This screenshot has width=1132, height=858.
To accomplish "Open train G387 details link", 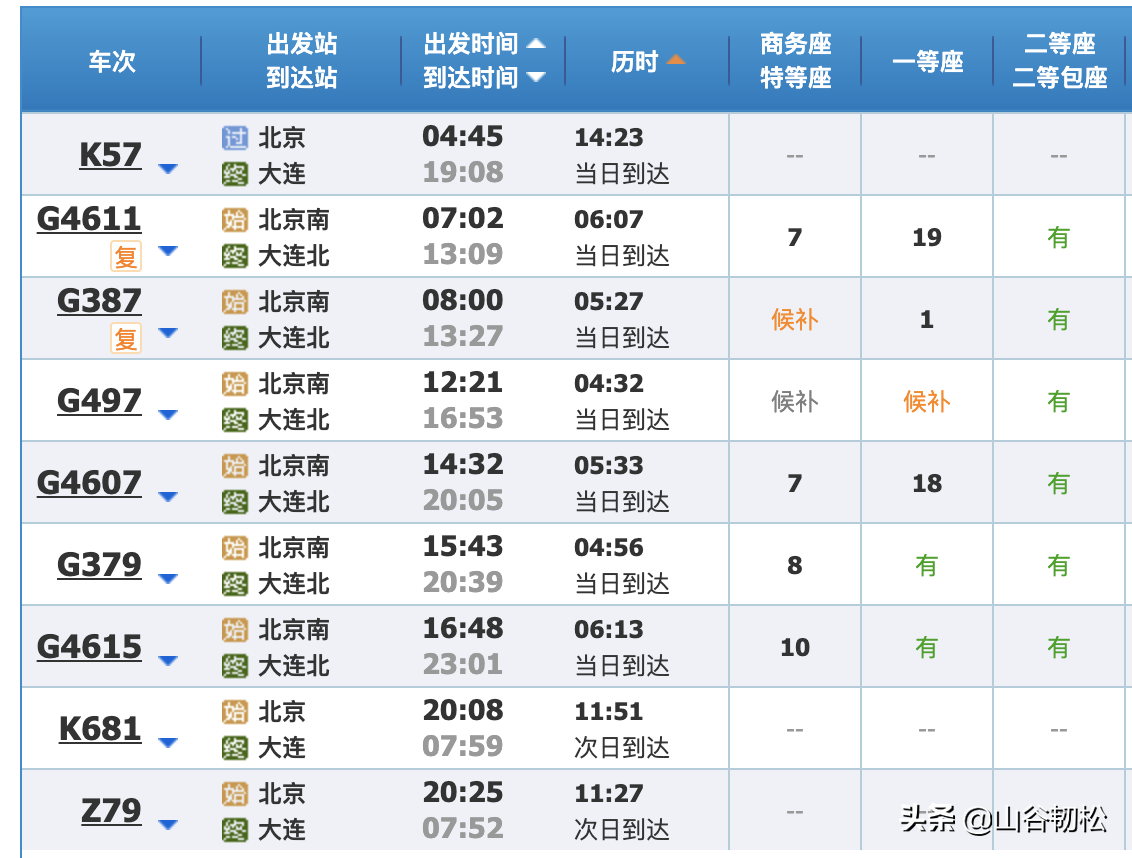I will (99, 300).
